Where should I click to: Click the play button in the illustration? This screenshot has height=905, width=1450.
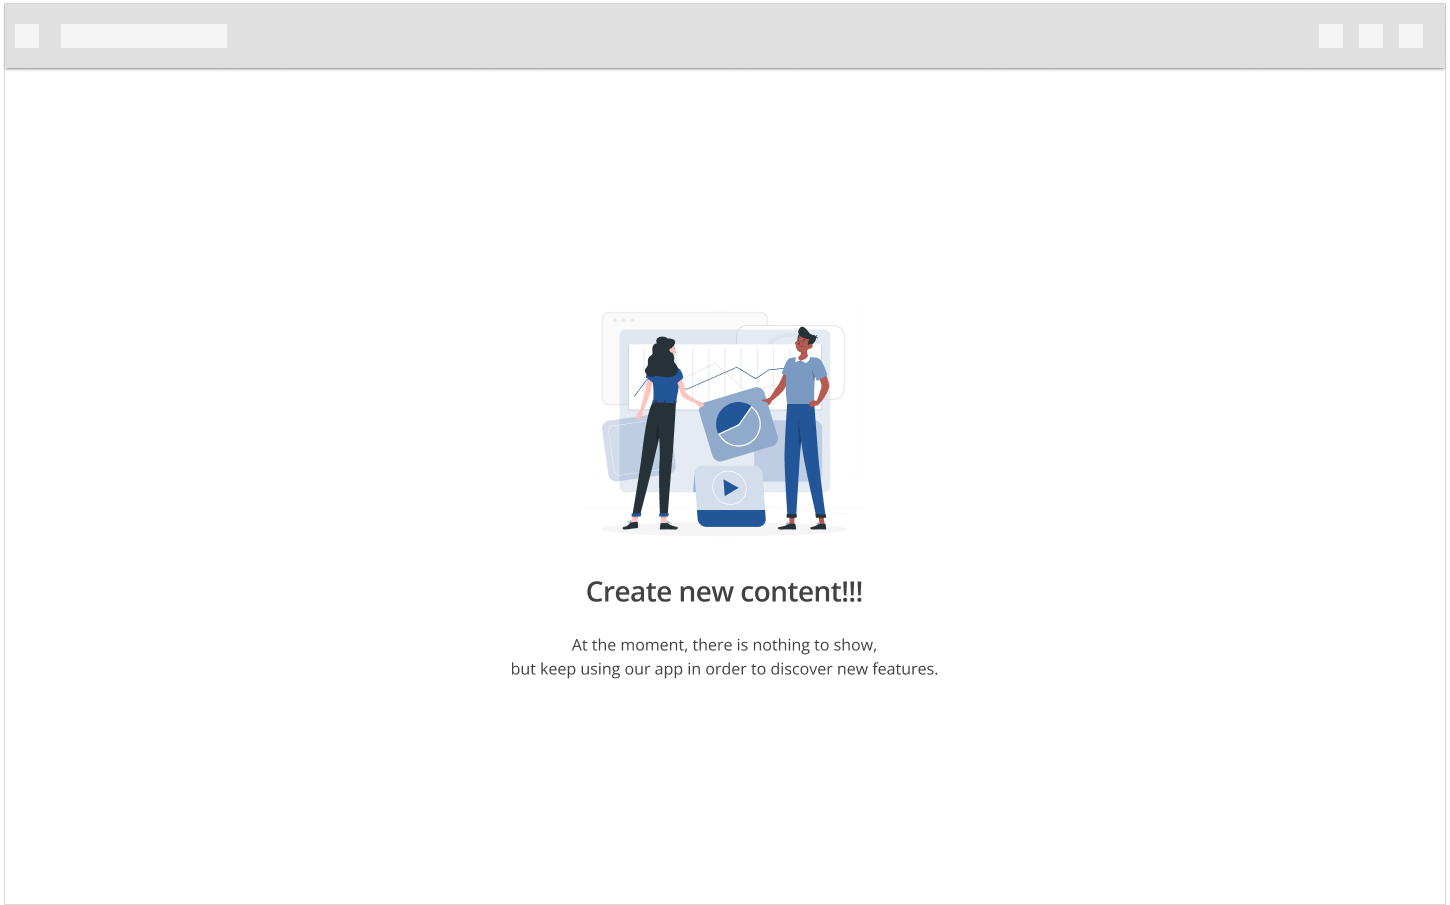[730, 488]
